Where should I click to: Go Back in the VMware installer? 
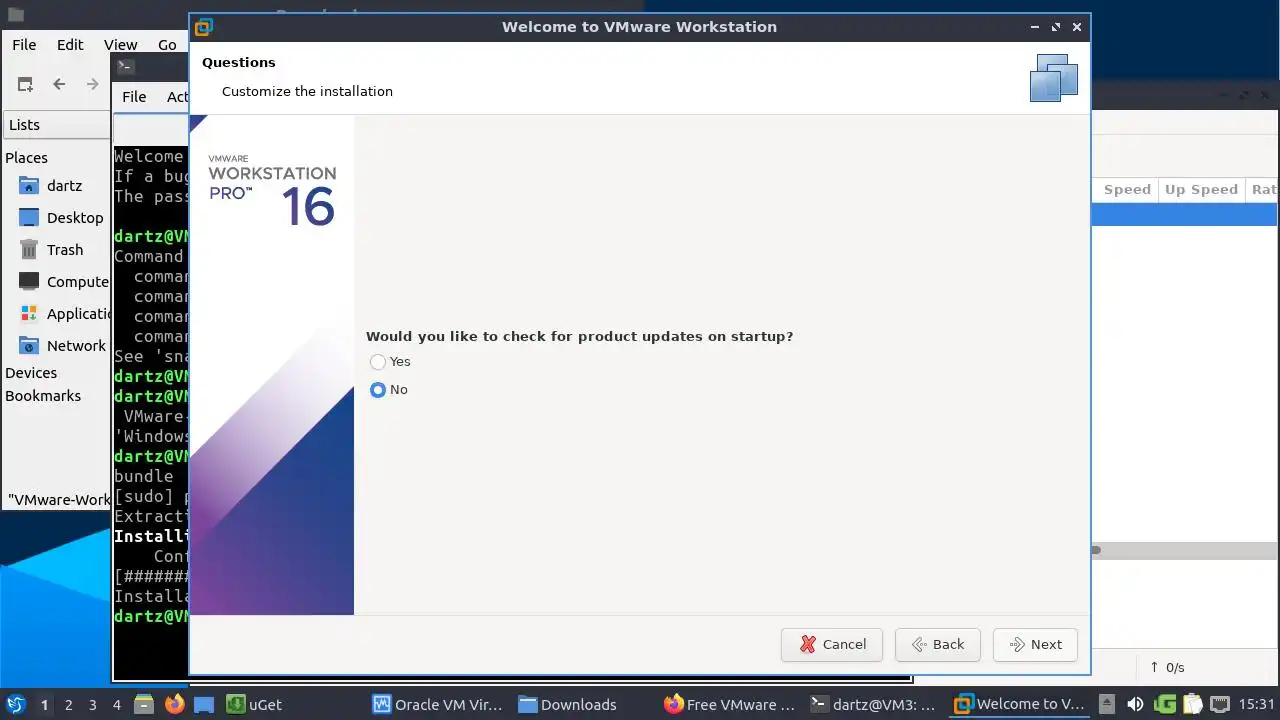point(937,644)
